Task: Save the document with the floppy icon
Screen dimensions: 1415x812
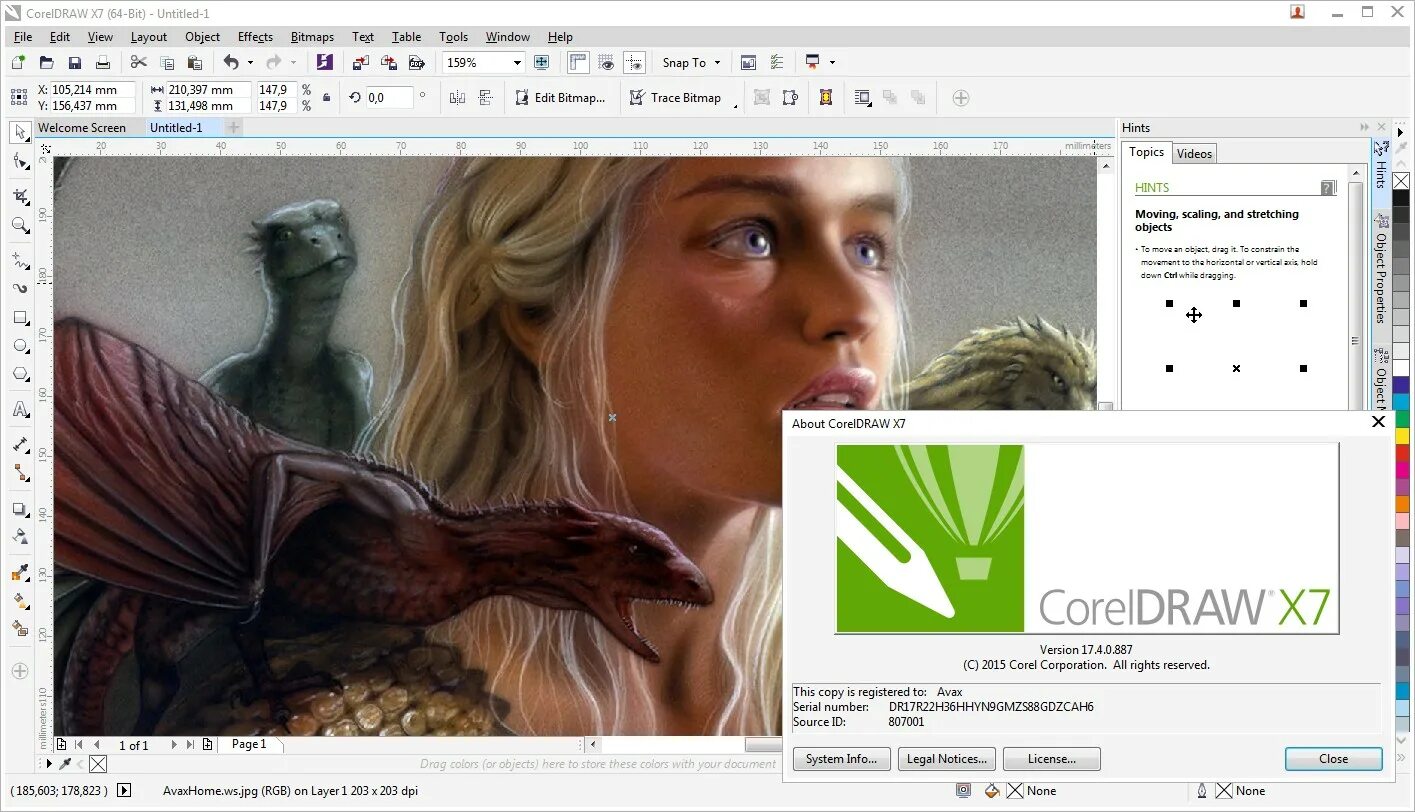Action: click(x=74, y=62)
